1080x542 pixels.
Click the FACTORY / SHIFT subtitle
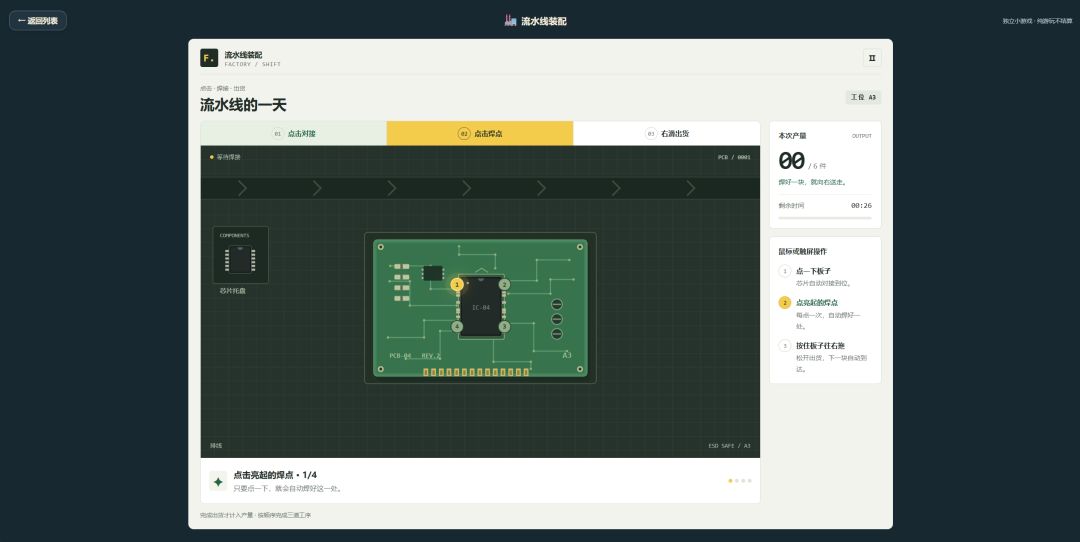click(x=253, y=64)
